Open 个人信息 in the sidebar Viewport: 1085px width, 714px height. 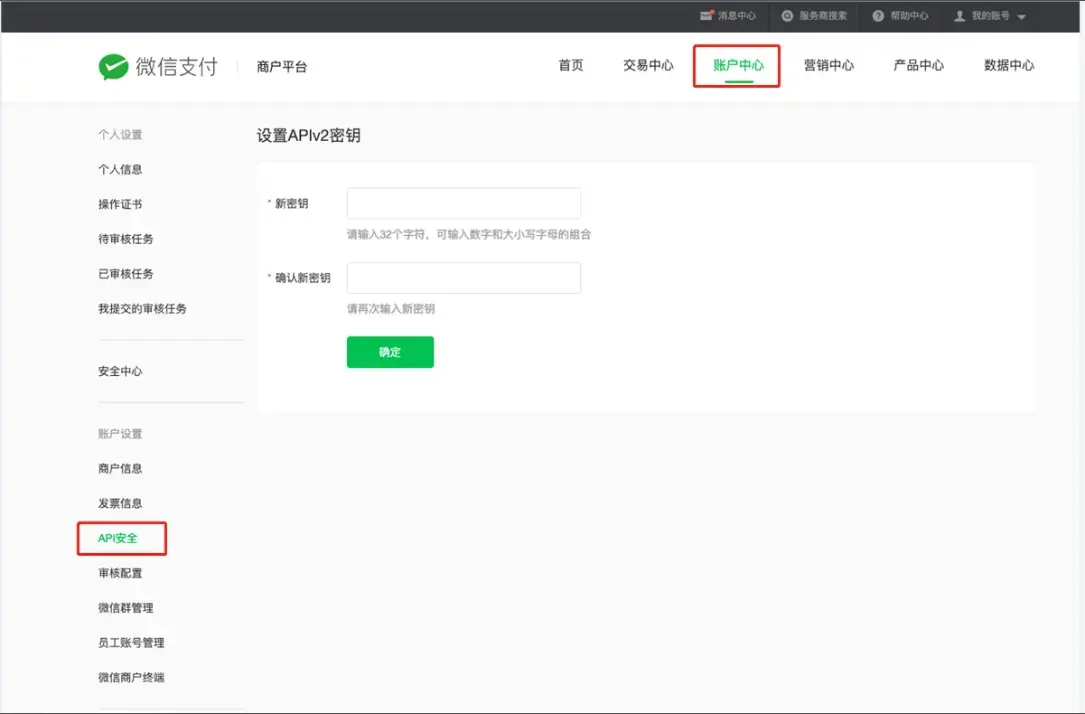(x=120, y=169)
